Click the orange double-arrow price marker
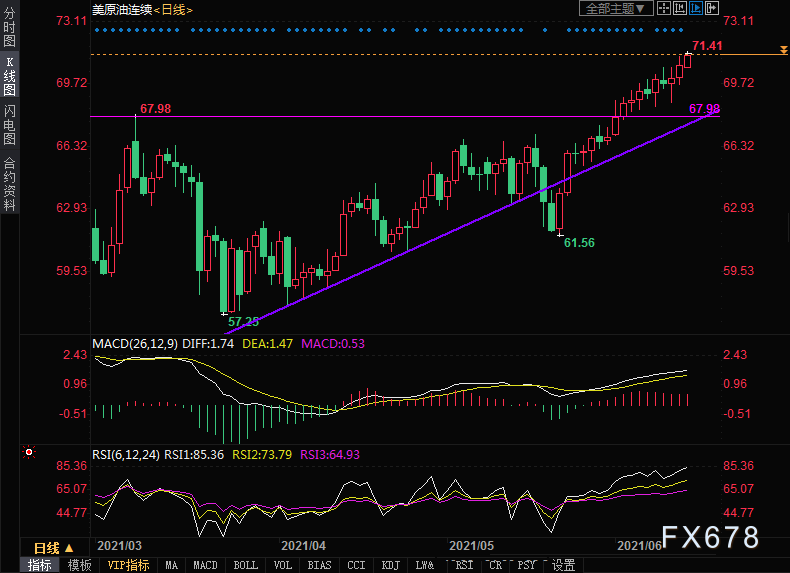The image size is (790, 573). coord(783,50)
